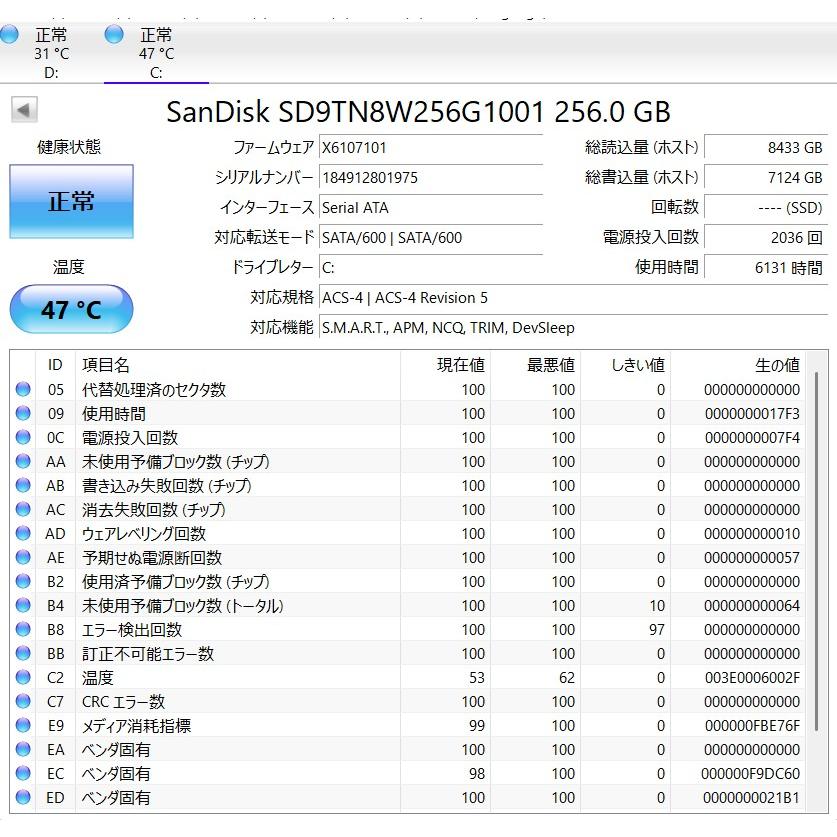
Task: Click total host writes value 7124 GB
Action: point(766,177)
